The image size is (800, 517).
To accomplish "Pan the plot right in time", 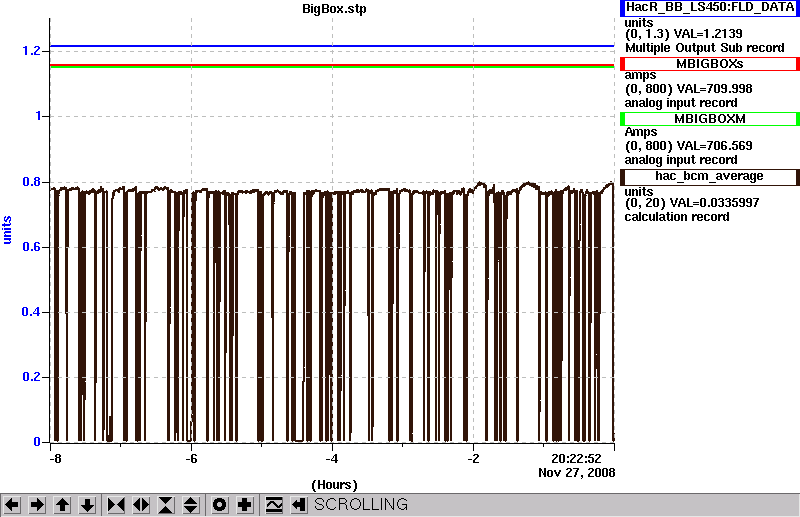I will point(37,505).
